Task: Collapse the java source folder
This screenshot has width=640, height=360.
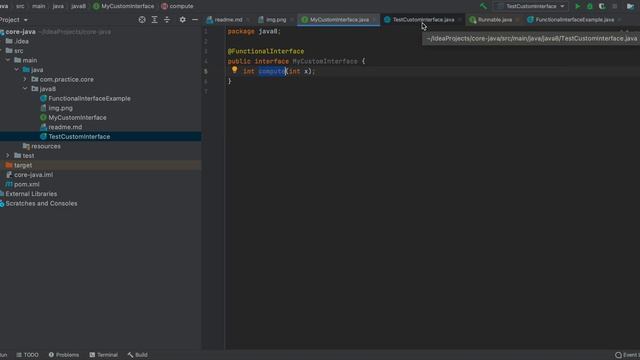Action: coord(16,70)
